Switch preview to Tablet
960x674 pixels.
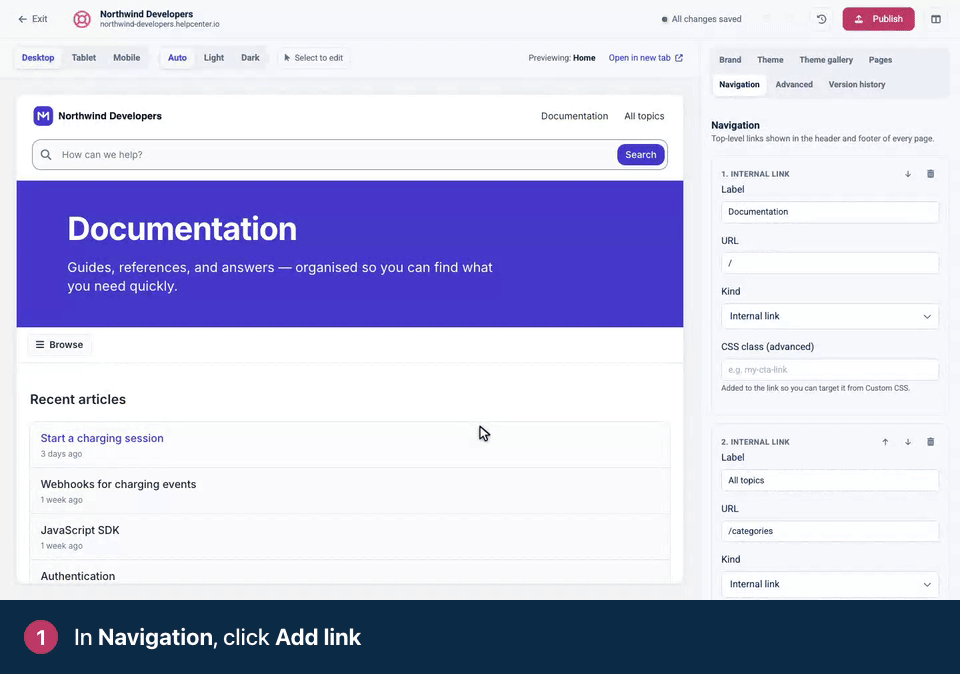(84, 58)
